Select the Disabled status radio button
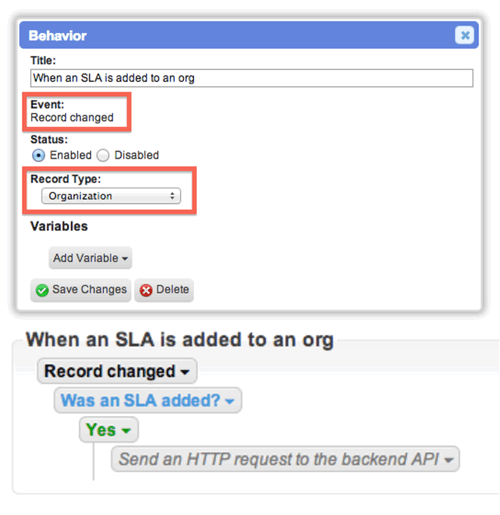This screenshot has height=515, width=500. tap(103, 155)
